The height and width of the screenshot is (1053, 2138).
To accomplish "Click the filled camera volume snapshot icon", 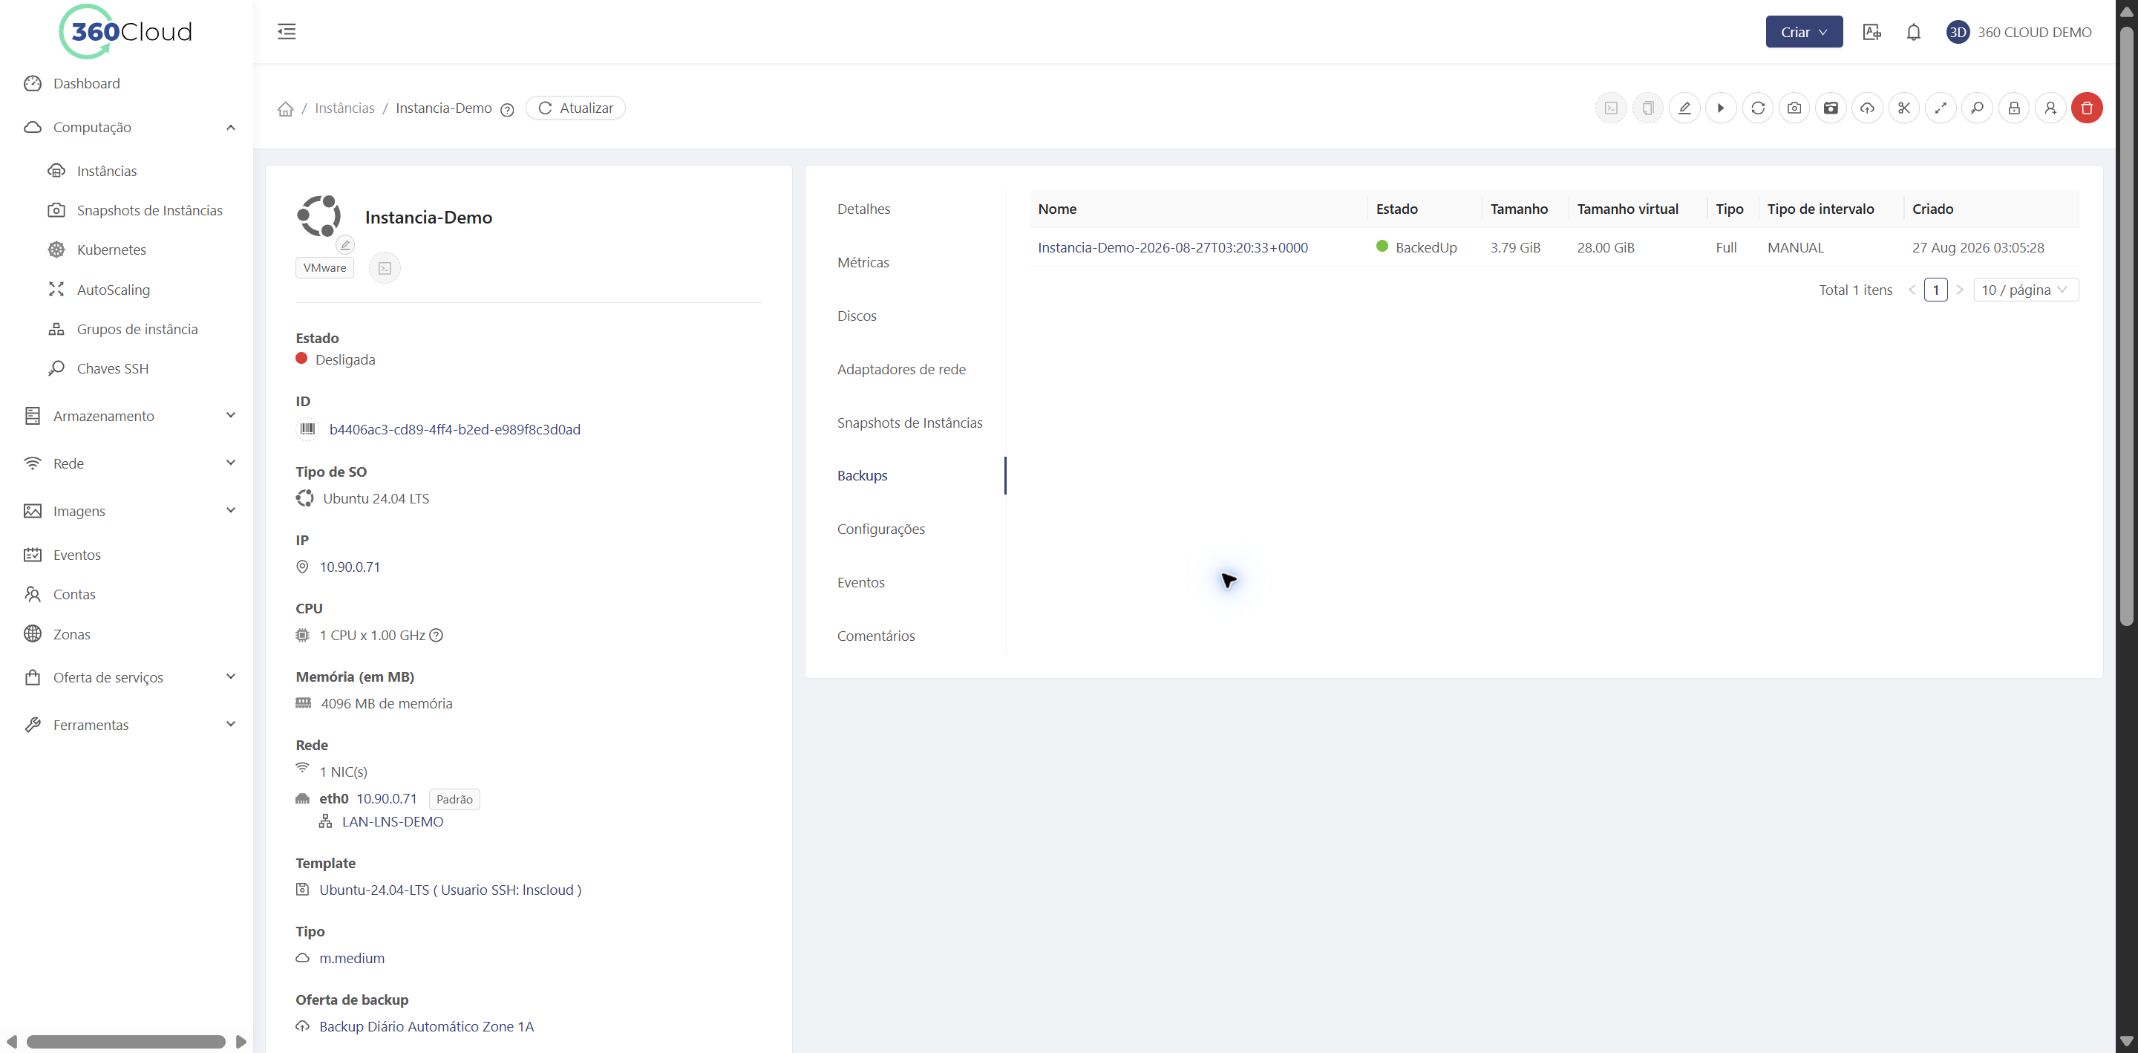I will pyautogui.click(x=1831, y=108).
